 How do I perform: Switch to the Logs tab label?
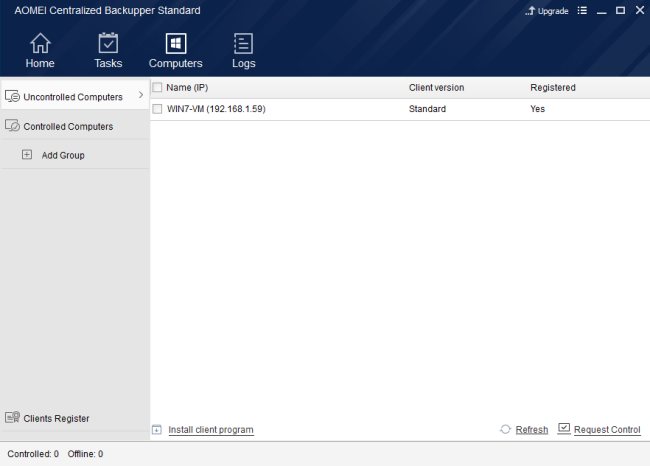(244, 63)
